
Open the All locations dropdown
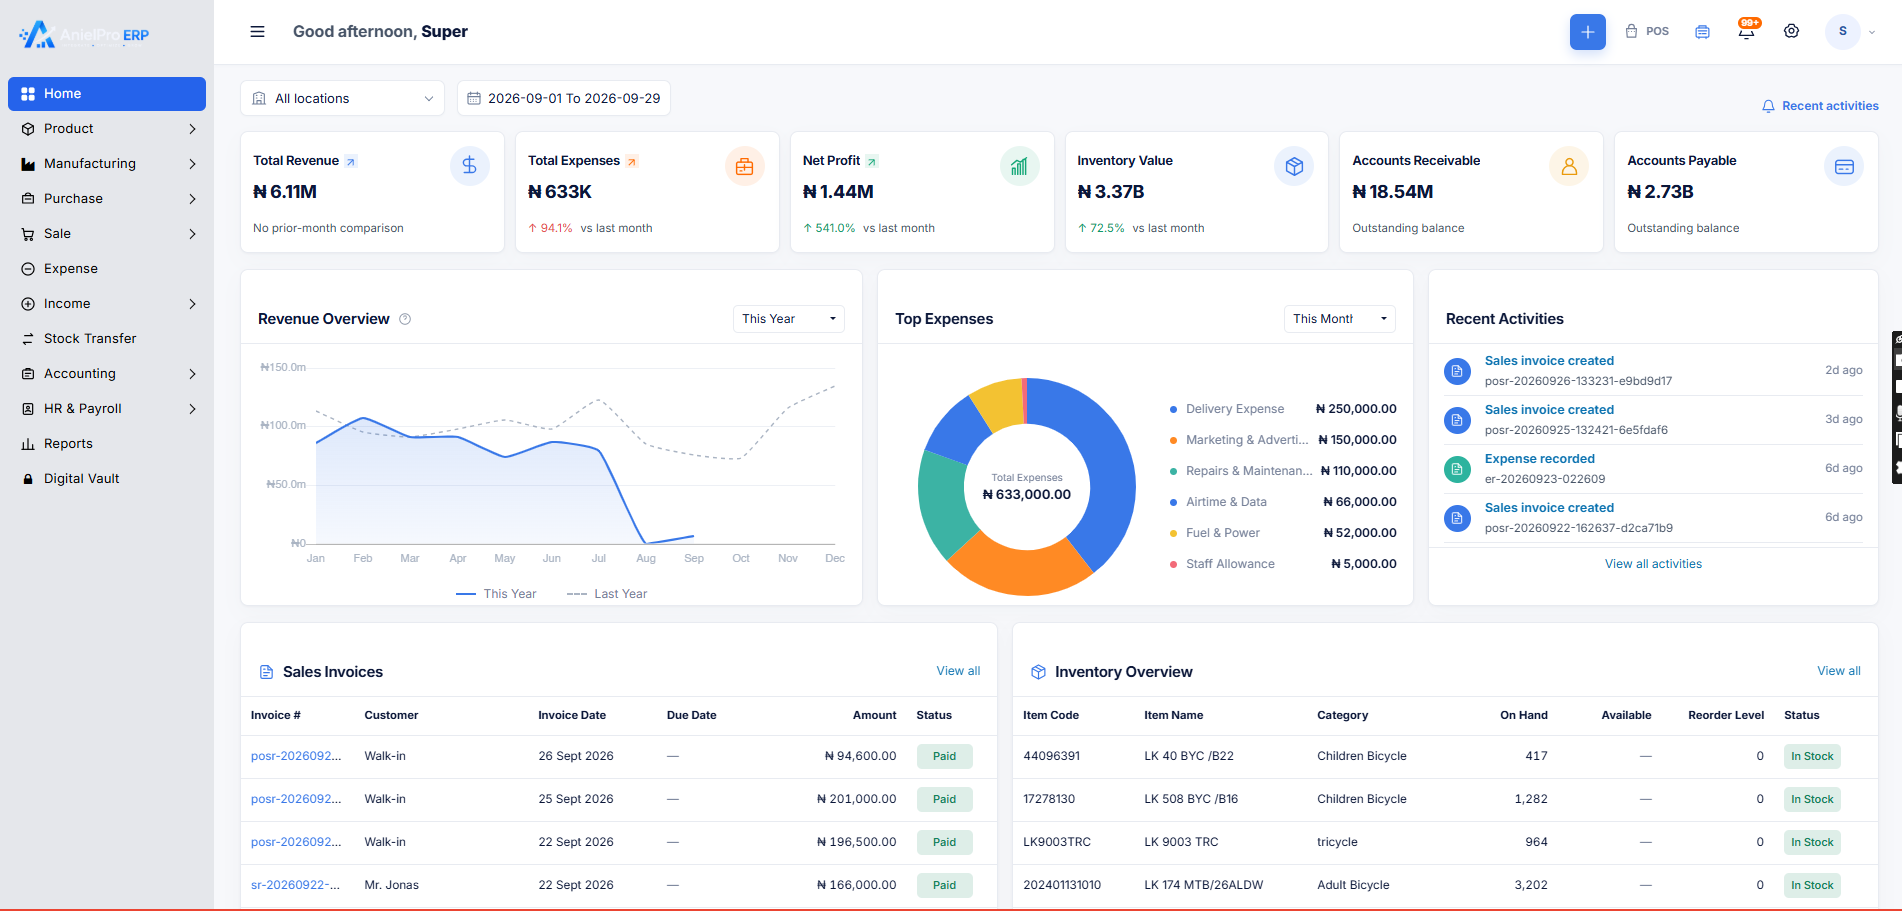click(x=342, y=98)
